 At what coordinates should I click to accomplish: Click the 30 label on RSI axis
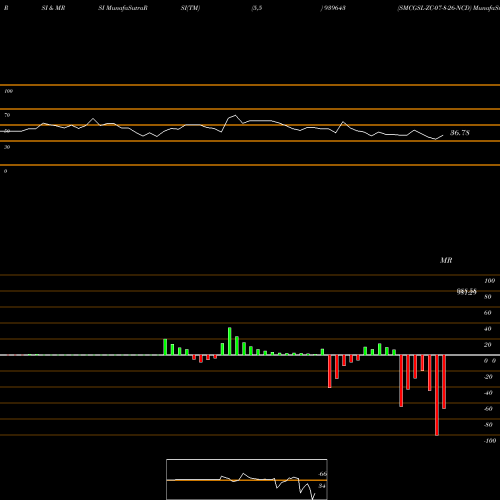coord(7,147)
